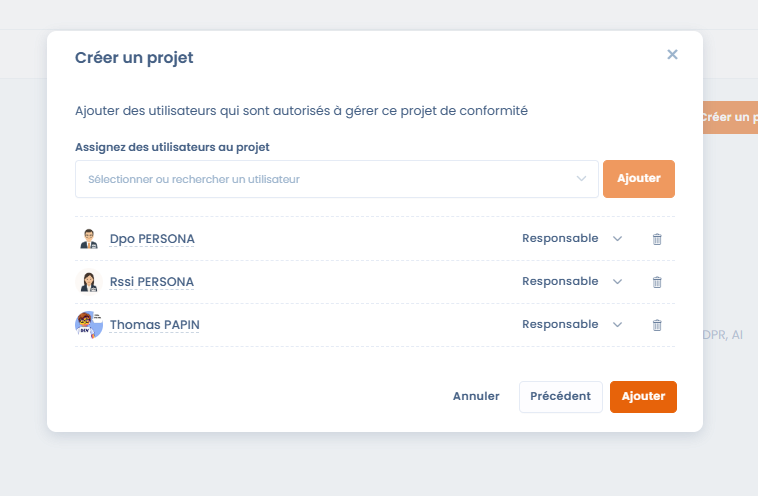Close the Créer un projet dialog
Viewport: 758px width, 496px height.
tap(672, 55)
